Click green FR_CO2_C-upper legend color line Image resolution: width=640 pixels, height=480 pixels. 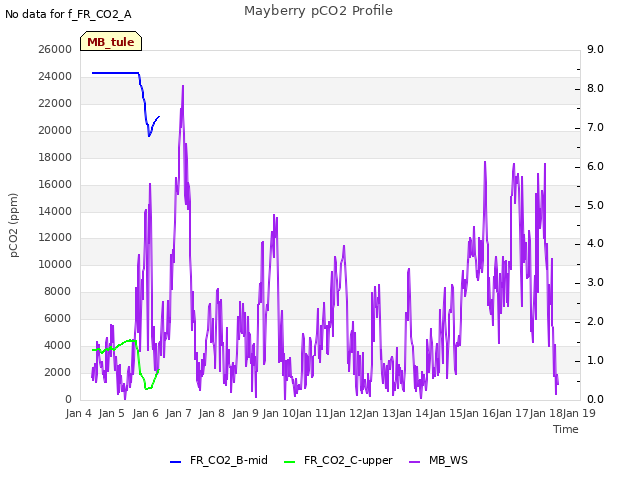coord(289,462)
